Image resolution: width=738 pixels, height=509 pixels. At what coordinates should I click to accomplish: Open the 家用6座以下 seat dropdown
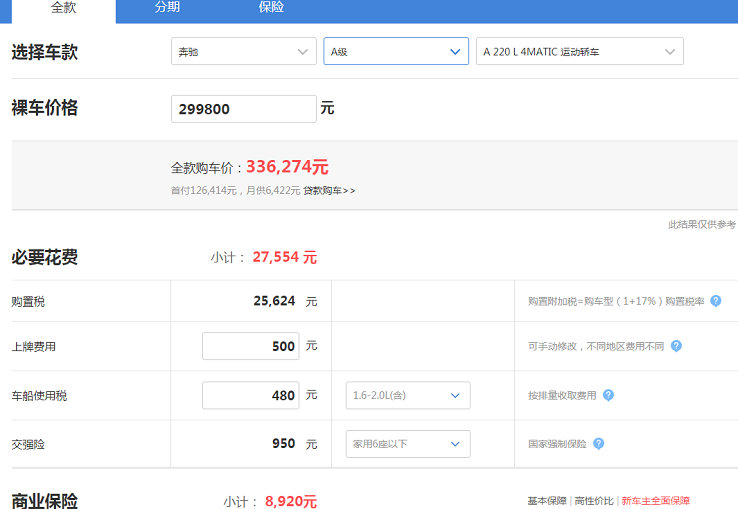408,444
